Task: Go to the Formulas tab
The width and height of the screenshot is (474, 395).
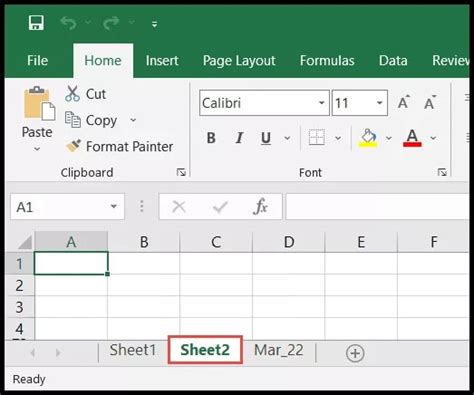Action: click(x=327, y=61)
